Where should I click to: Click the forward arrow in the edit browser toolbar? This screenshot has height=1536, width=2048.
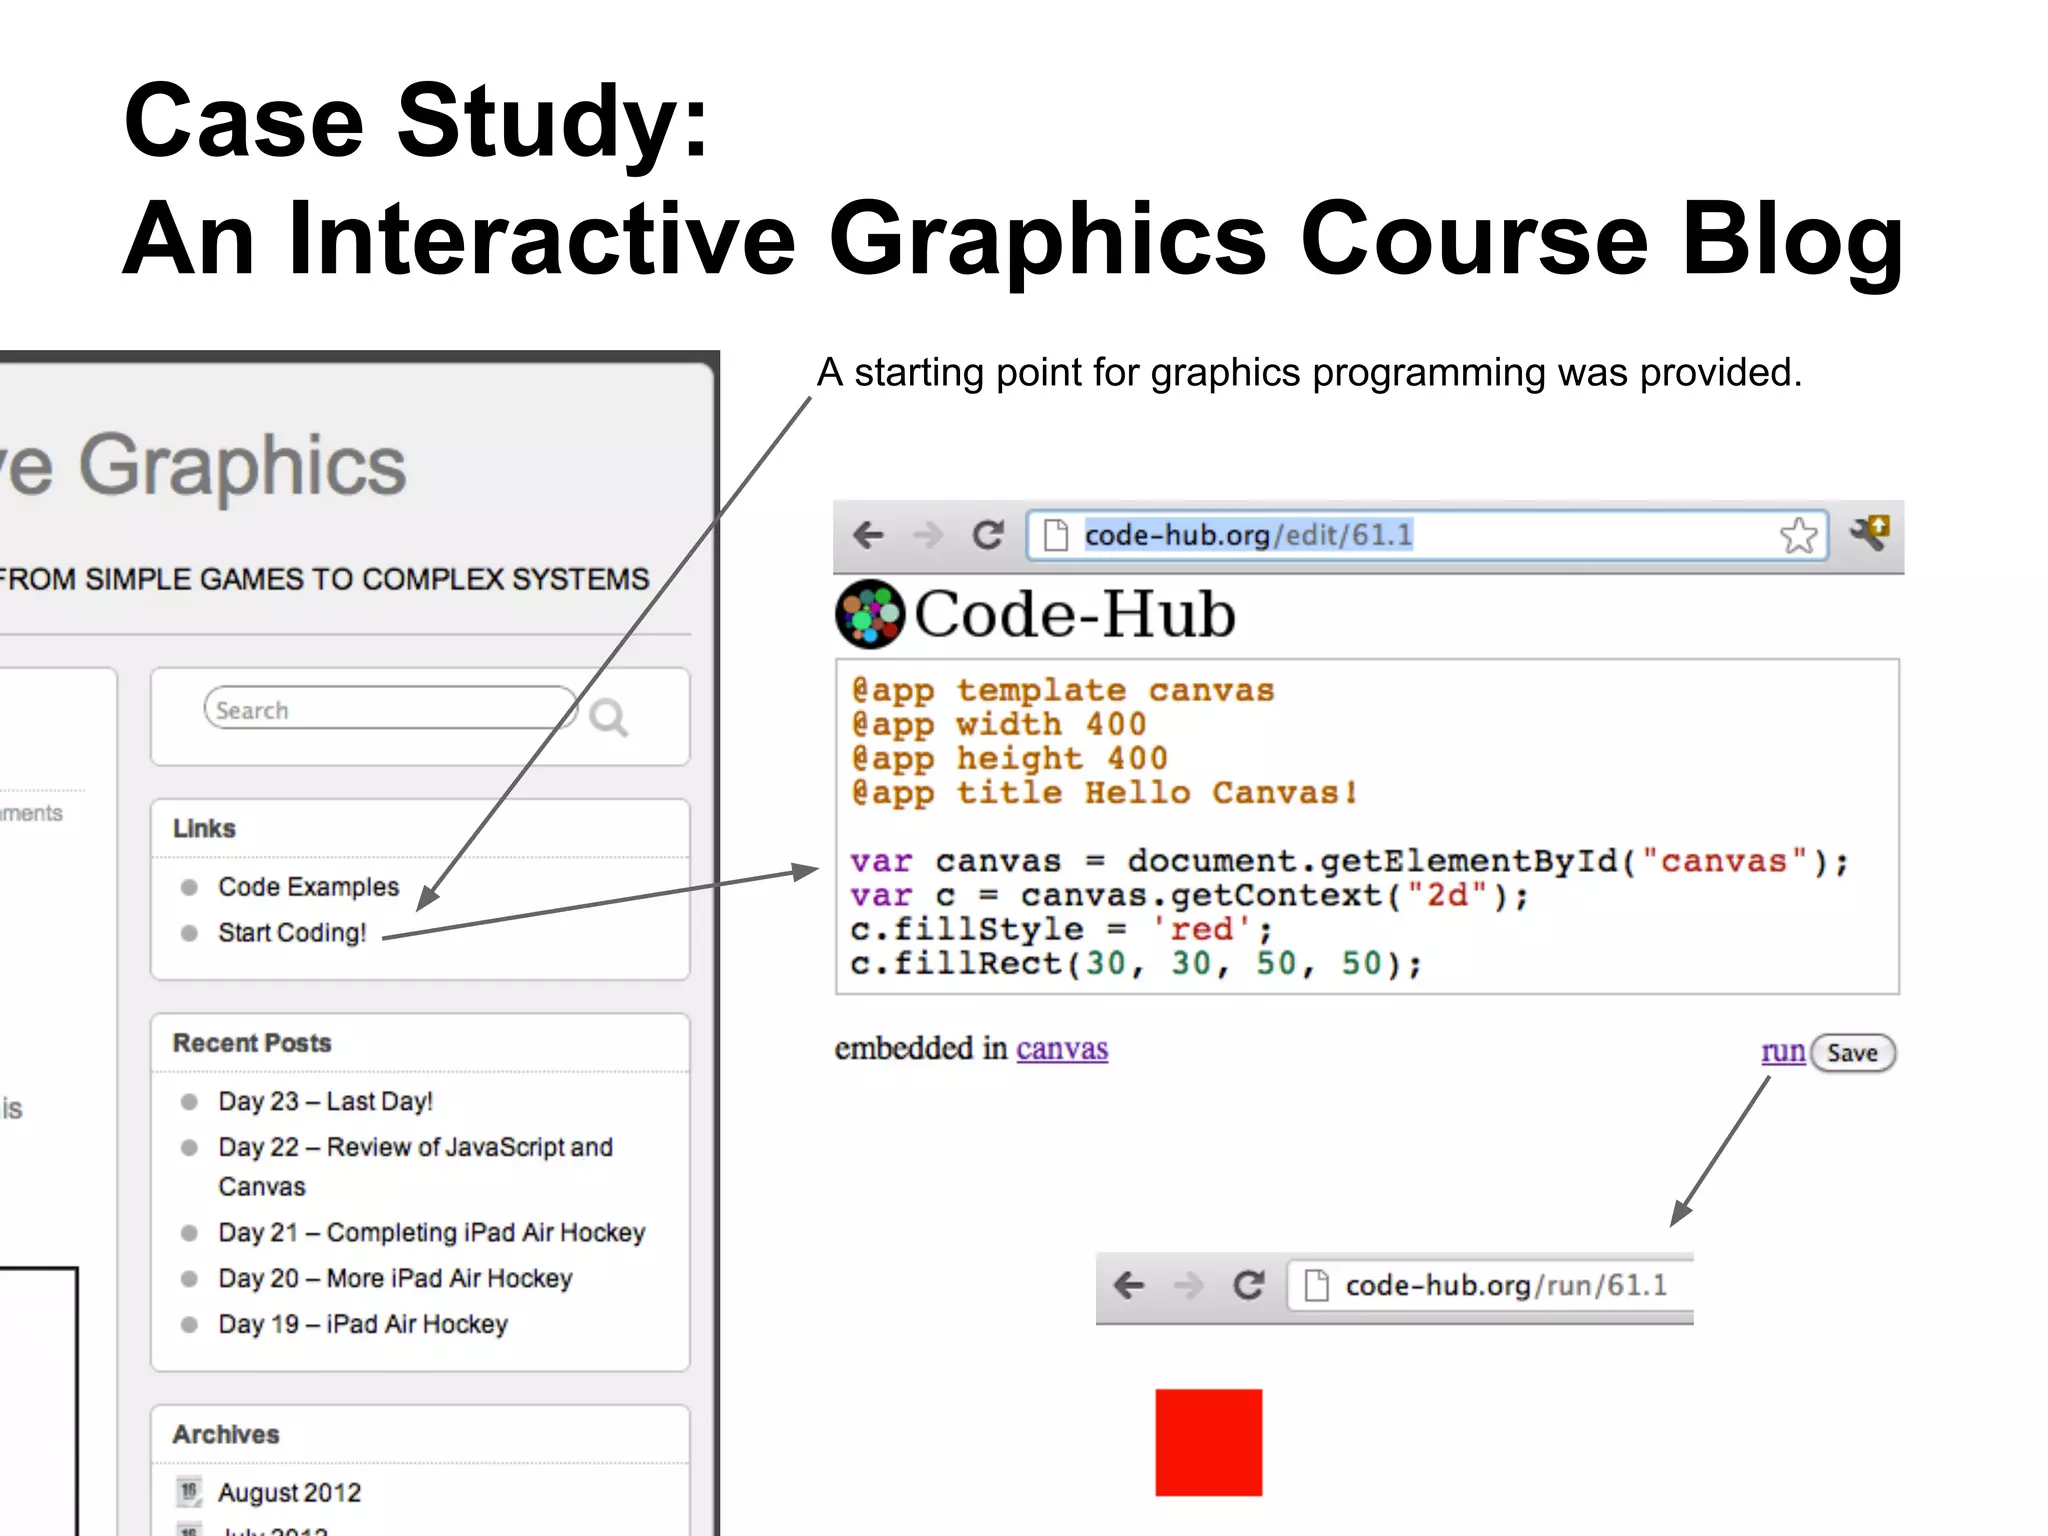[x=928, y=535]
